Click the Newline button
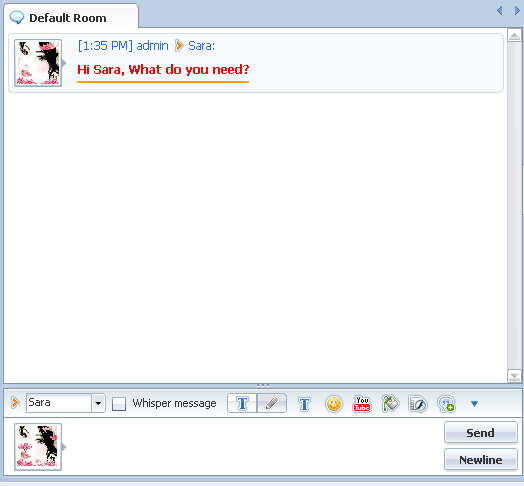The image size is (524, 486). [x=481, y=460]
